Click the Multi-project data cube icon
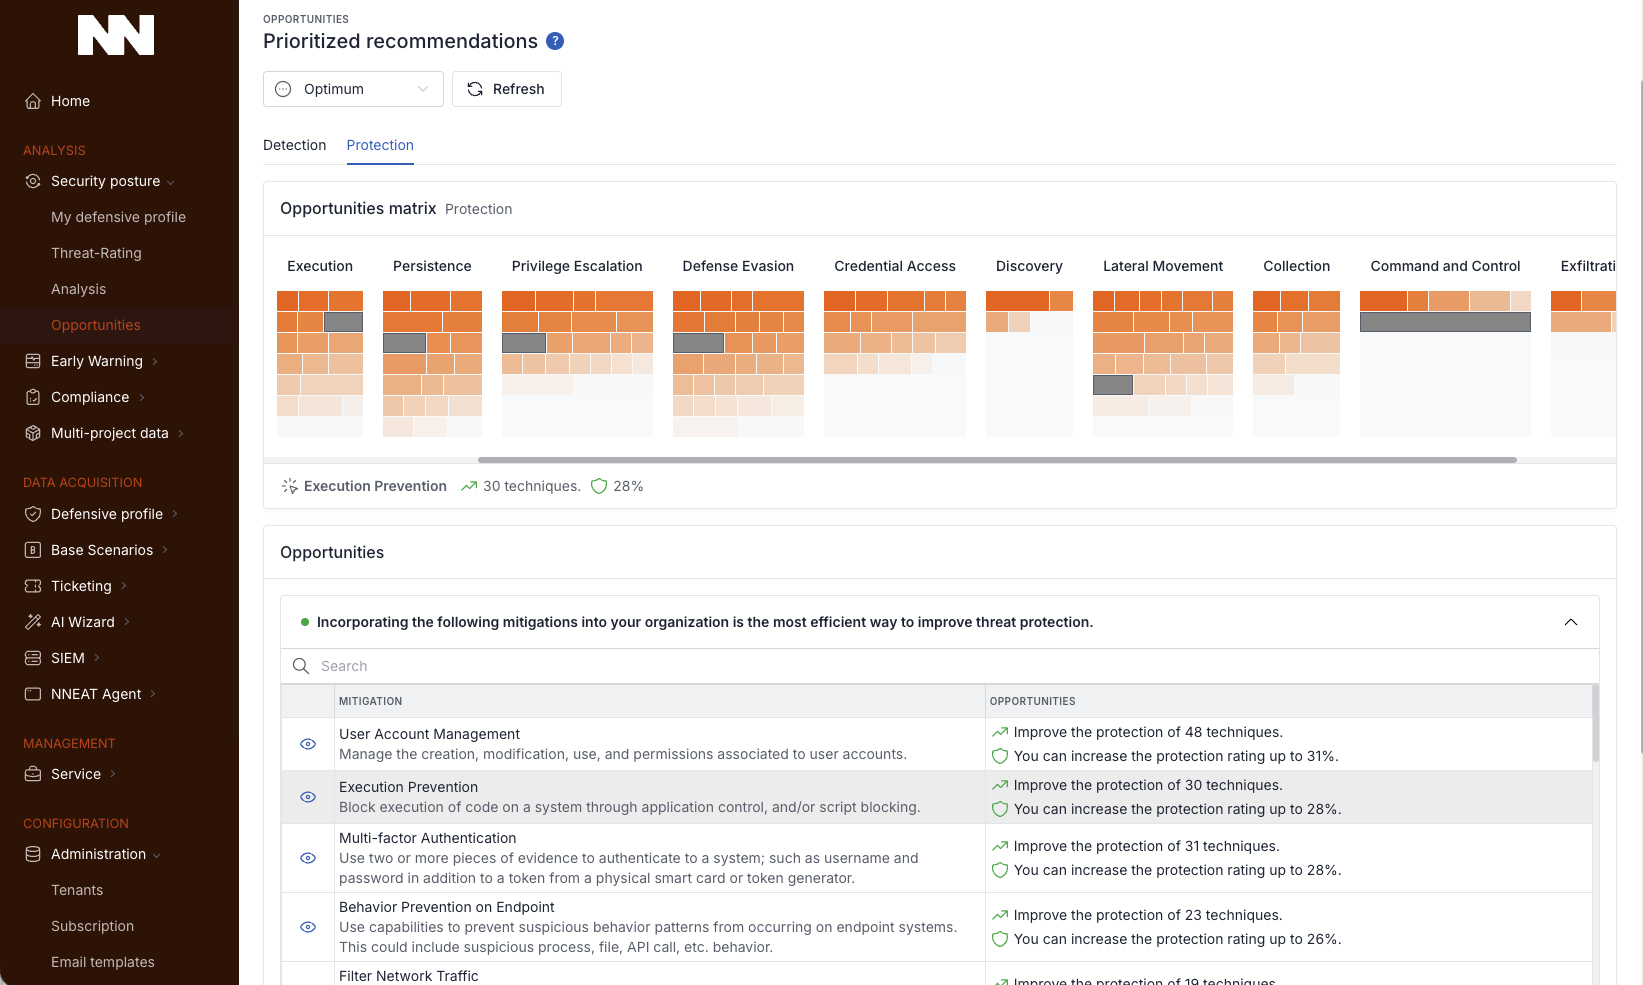 click(33, 433)
